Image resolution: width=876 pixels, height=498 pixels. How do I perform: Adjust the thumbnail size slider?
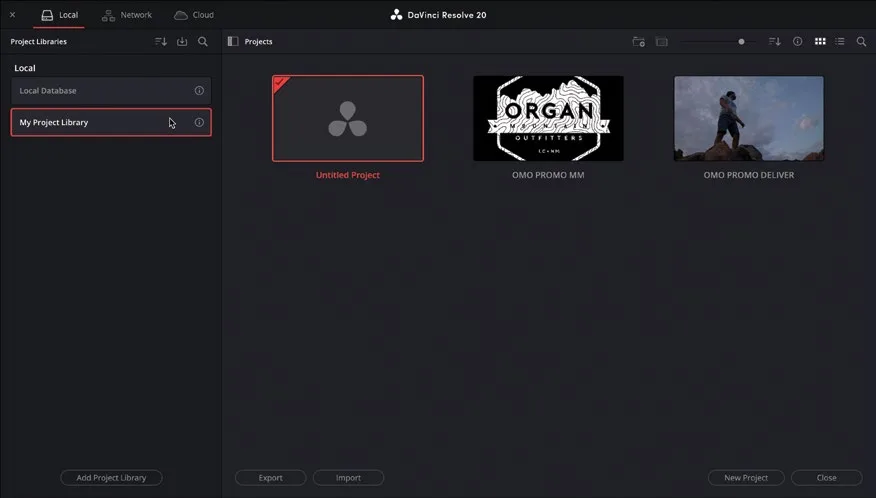click(x=741, y=41)
